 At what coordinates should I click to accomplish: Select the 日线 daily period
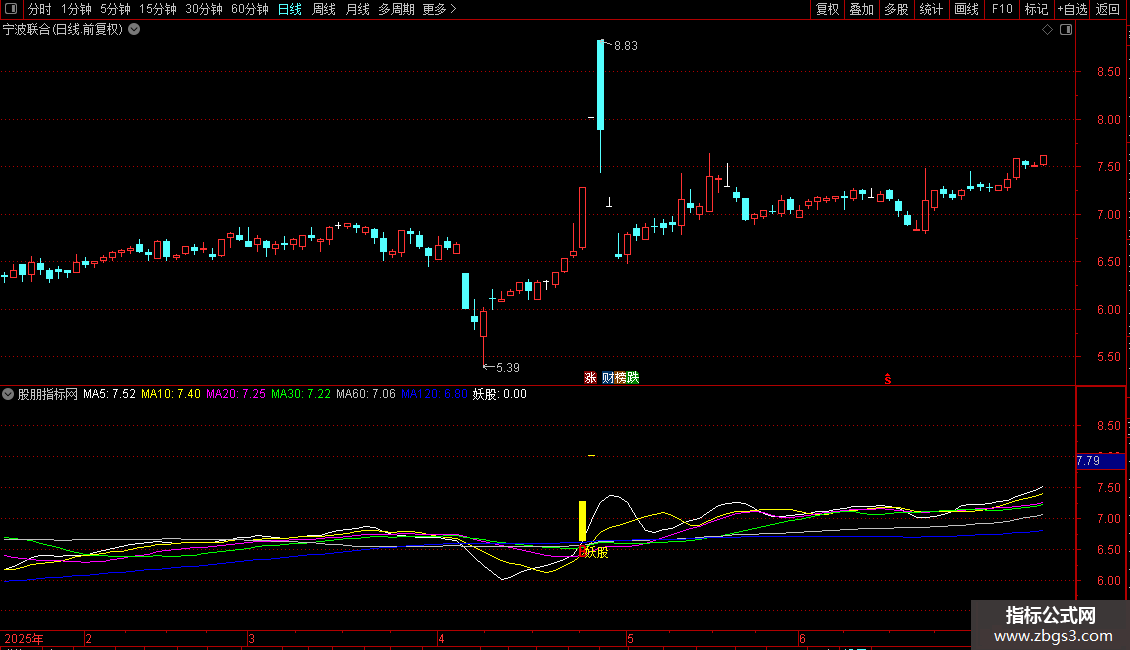(x=290, y=9)
